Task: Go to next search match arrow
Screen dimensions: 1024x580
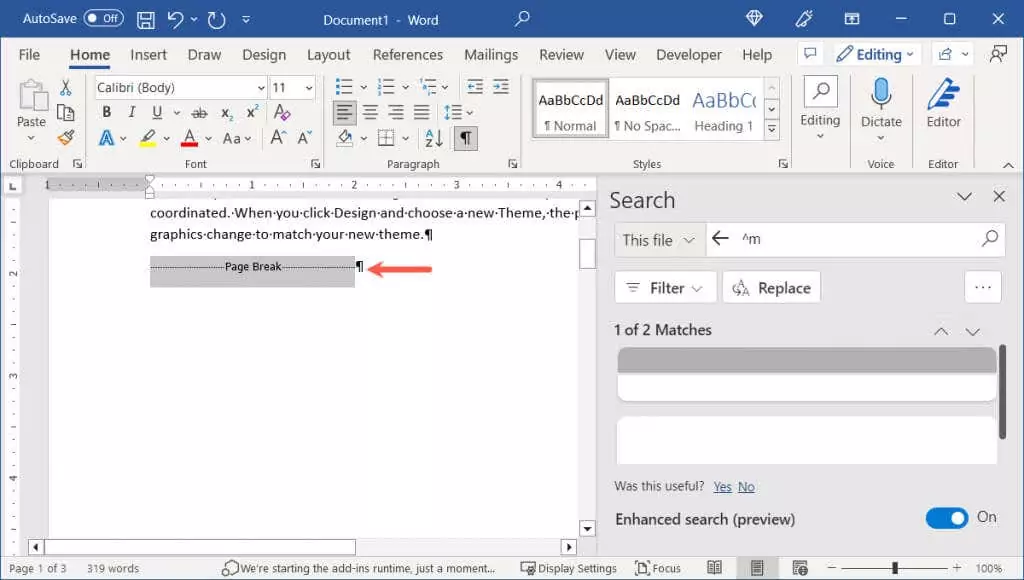Action: point(972,331)
